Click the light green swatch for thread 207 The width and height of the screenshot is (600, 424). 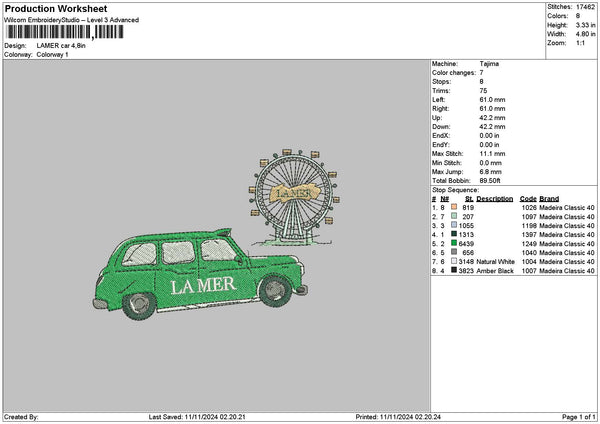(x=454, y=216)
